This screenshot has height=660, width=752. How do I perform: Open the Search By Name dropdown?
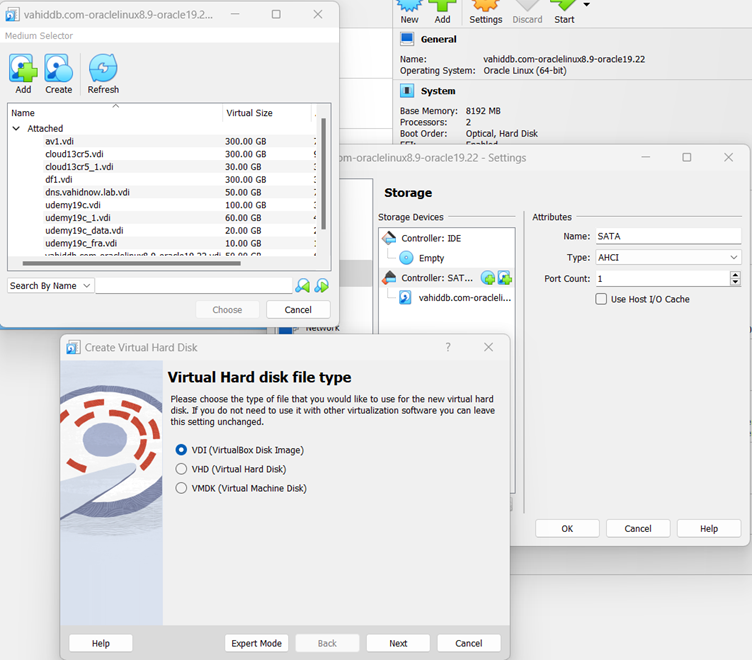point(51,286)
